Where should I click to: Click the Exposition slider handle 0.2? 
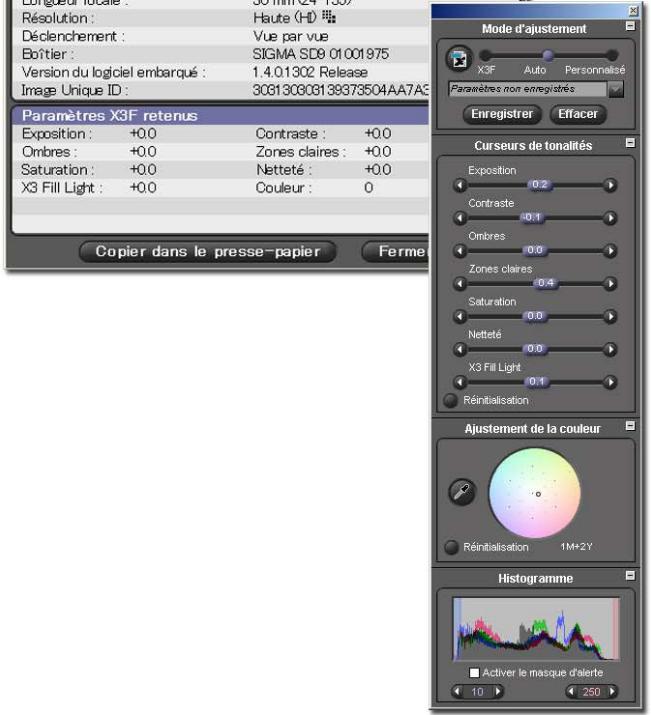tap(540, 185)
